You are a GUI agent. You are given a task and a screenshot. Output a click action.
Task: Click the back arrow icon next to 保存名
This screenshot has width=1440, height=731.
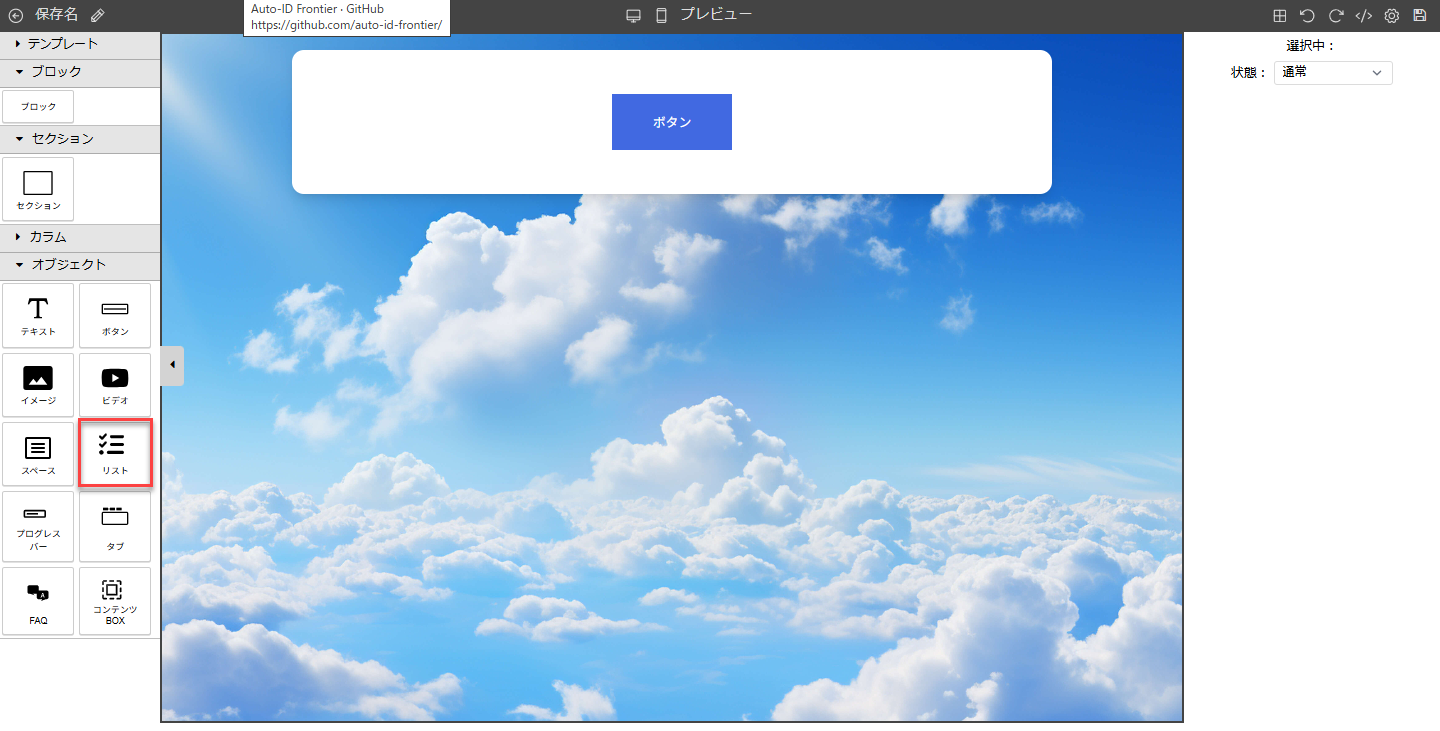pyautogui.click(x=15, y=15)
